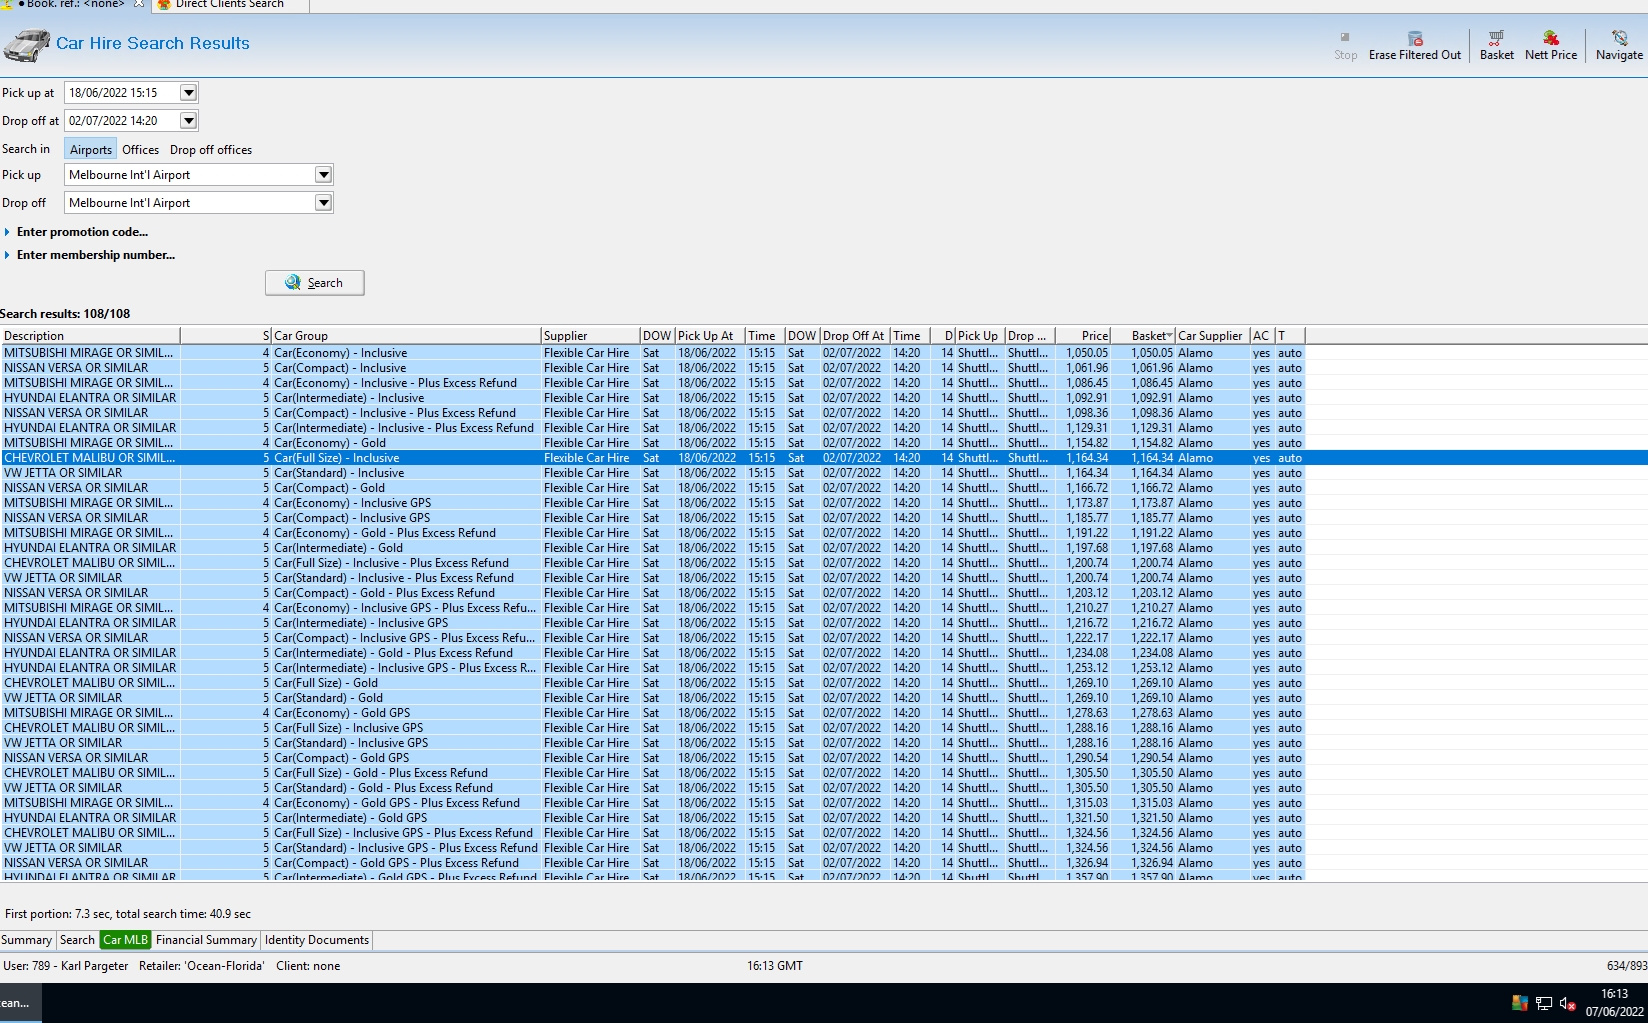
Task: Toggle the Airports search-in option
Action: [x=91, y=149]
